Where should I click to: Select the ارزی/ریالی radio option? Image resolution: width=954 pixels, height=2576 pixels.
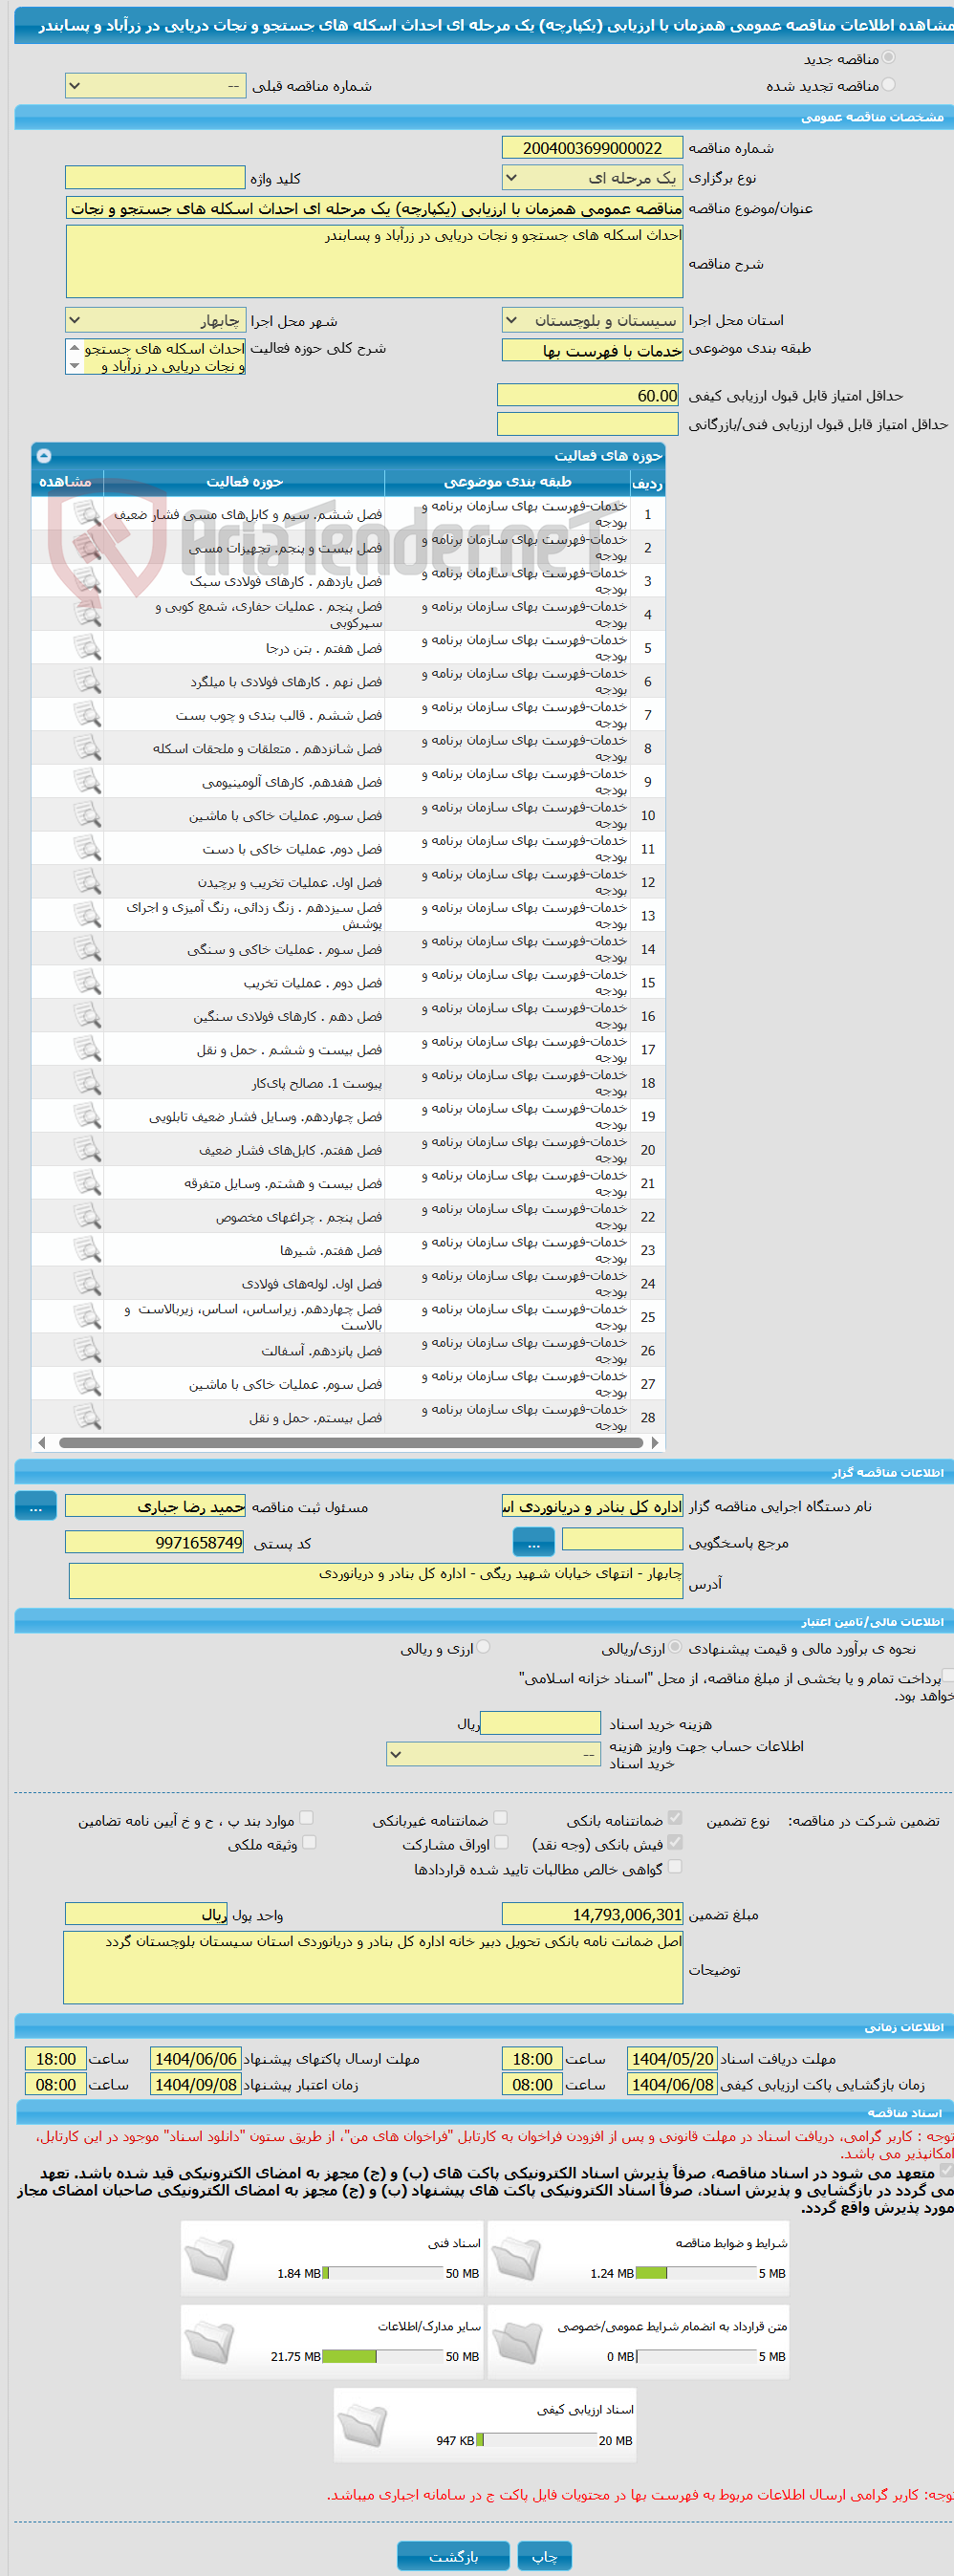676,1647
